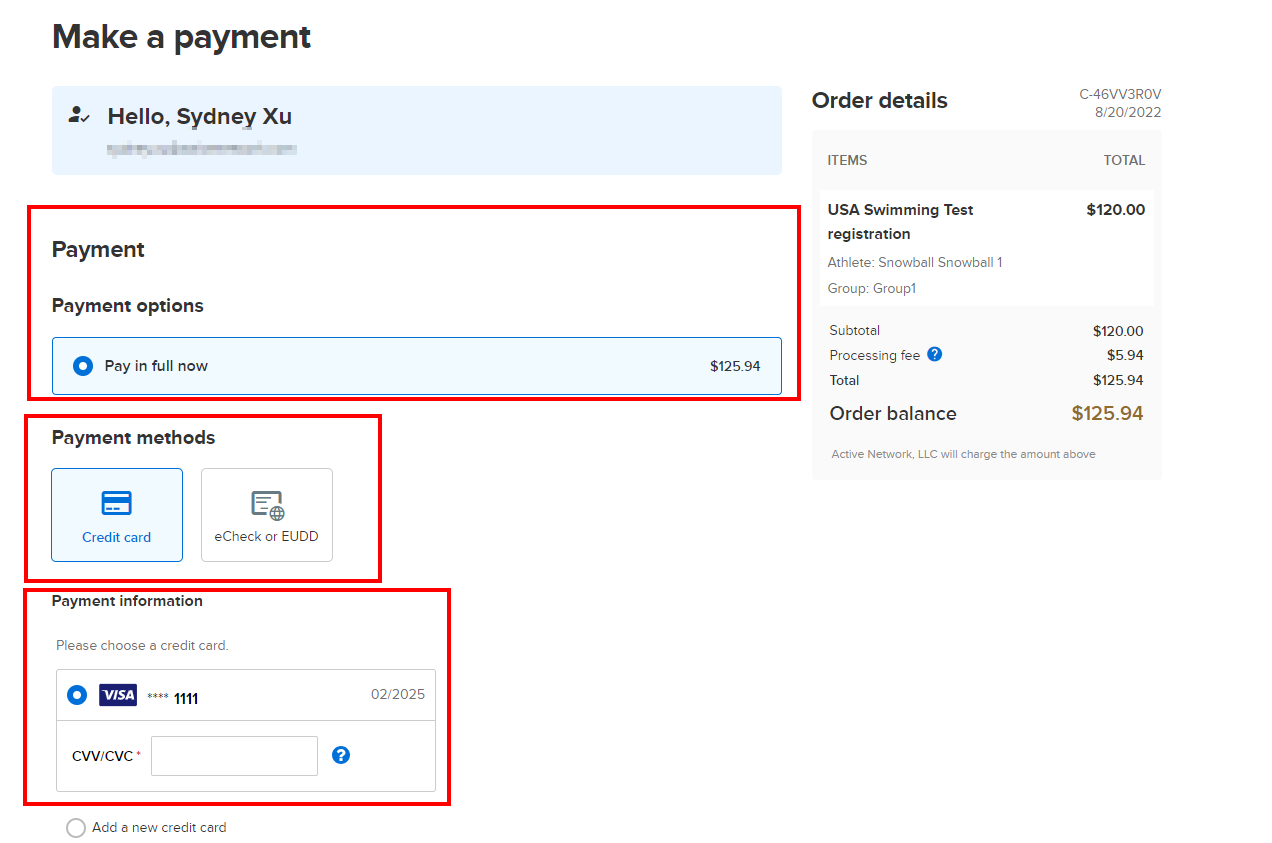
Task: Click the order date 8/20/2022
Action: pyautogui.click(x=1128, y=113)
